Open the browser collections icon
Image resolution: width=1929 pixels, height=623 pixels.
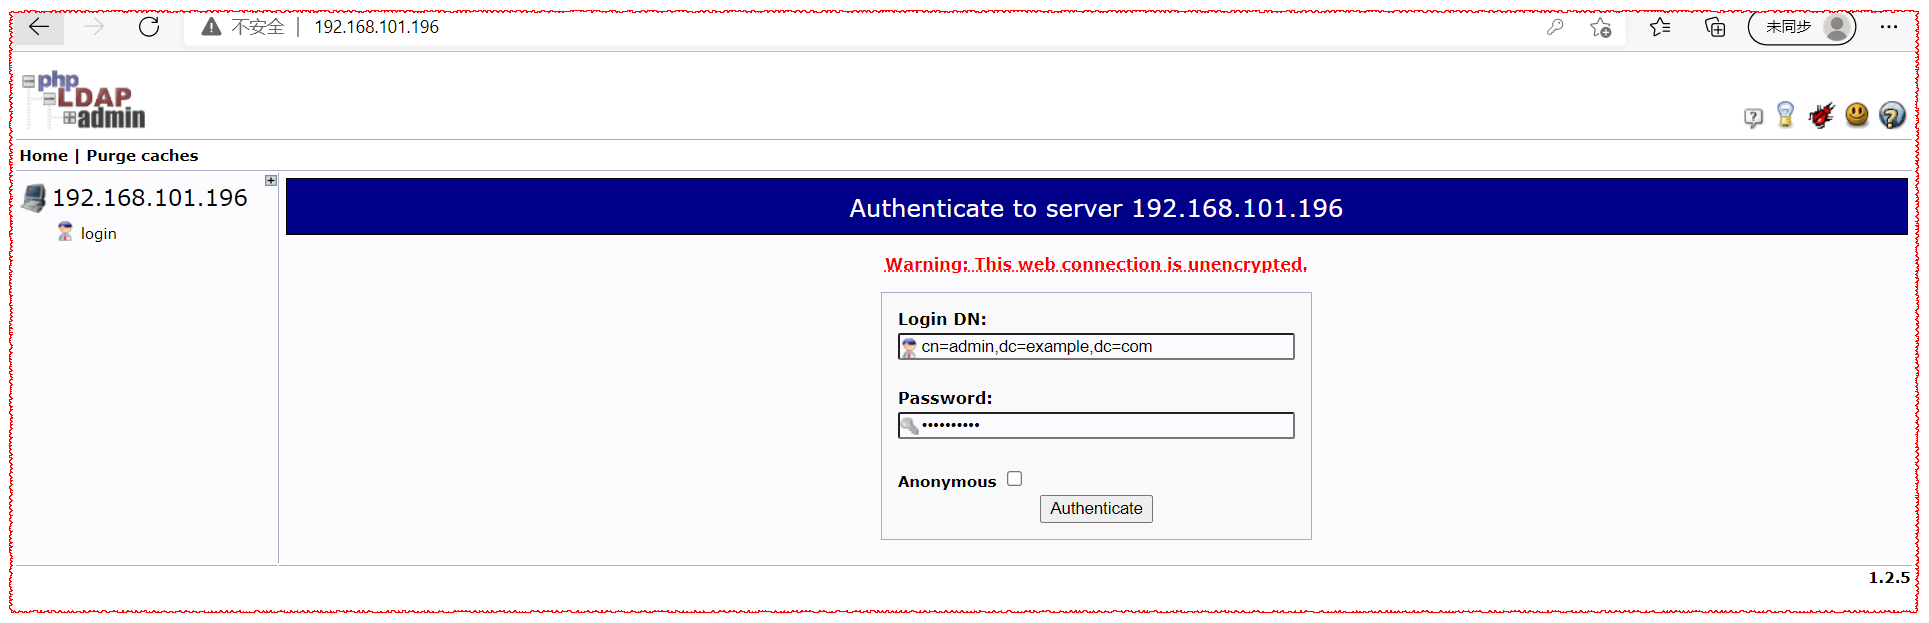pos(1715,27)
